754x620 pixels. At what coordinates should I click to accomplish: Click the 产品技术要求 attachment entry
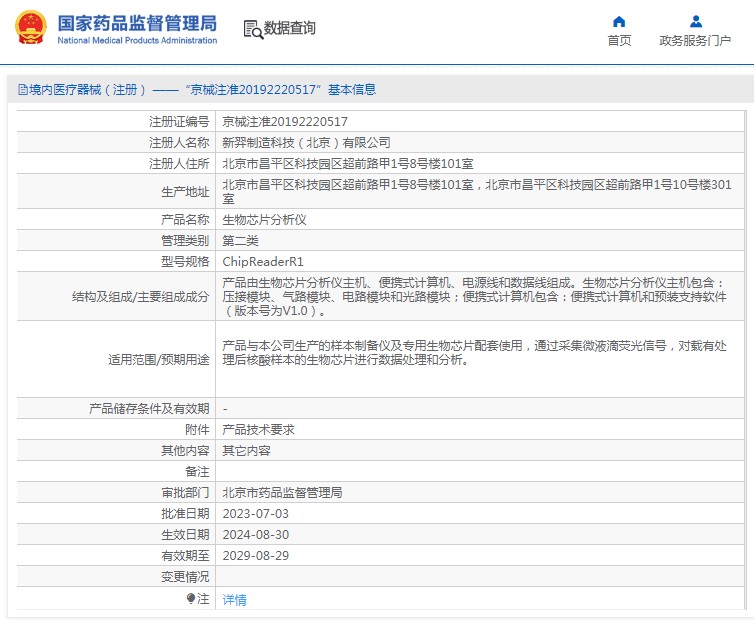pos(258,429)
